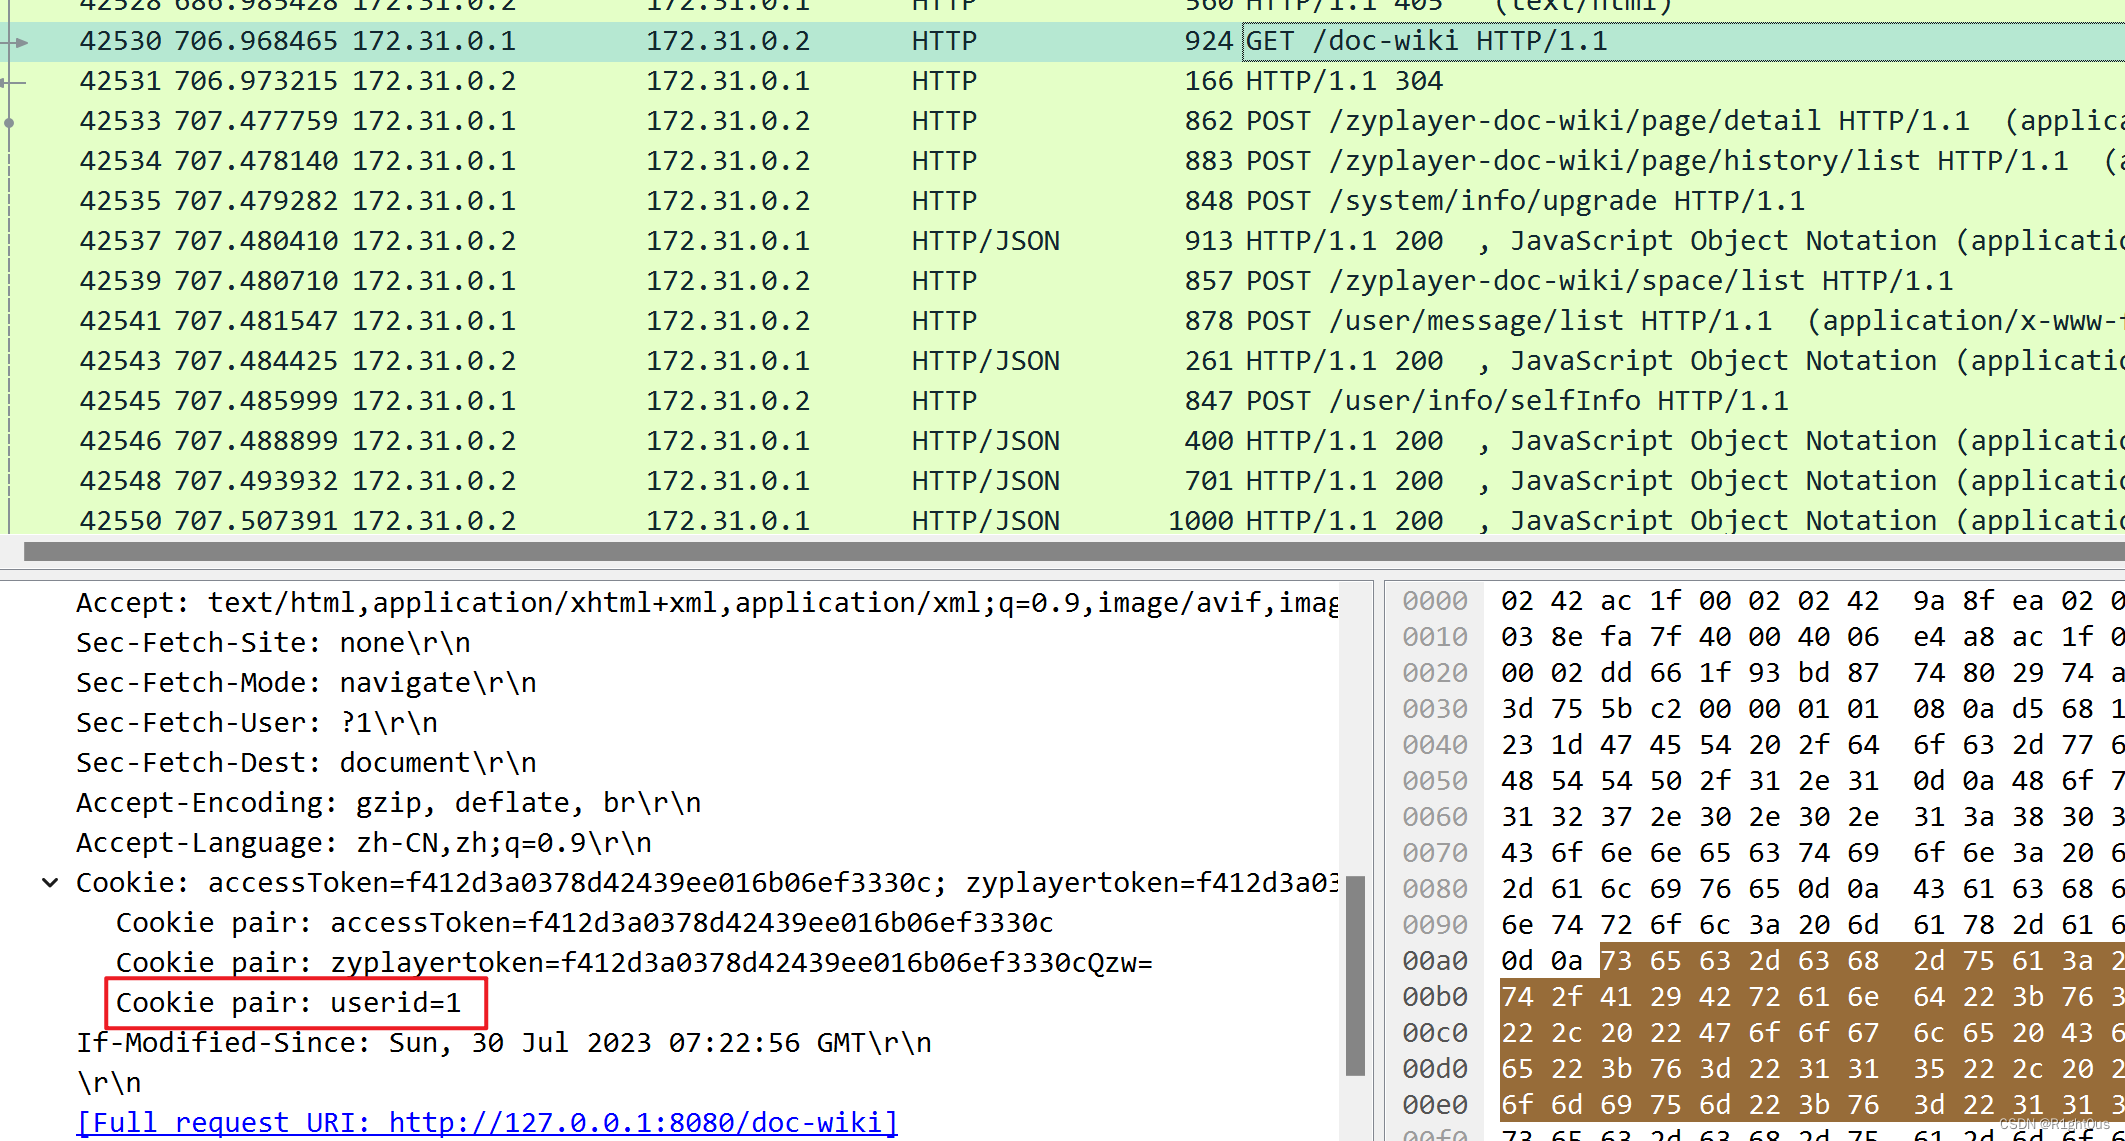Image resolution: width=2125 pixels, height=1141 pixels.
Task: Click hex offset 0050 row bytes
Action: coord(1812,781)
